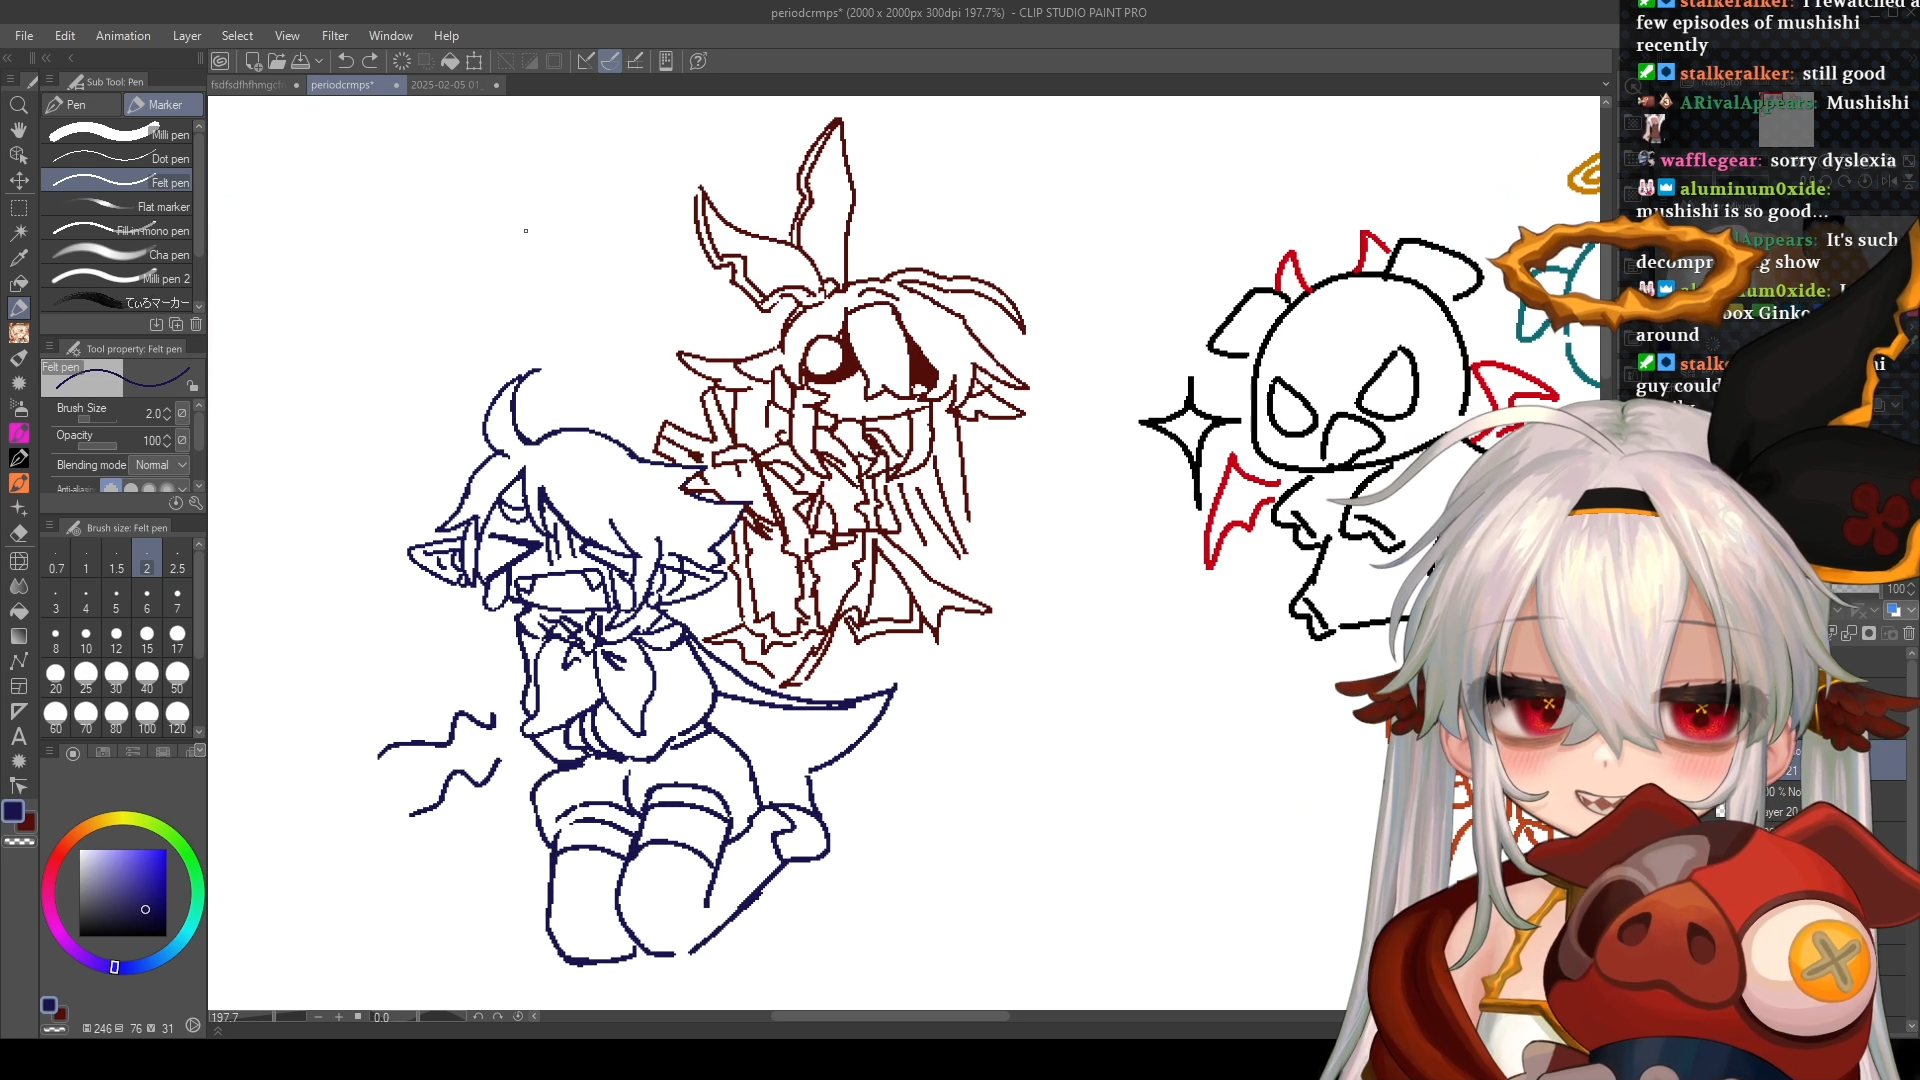1920x1080 pixels.
Task: Select the Move layer tool
Action: coord(18,181)
